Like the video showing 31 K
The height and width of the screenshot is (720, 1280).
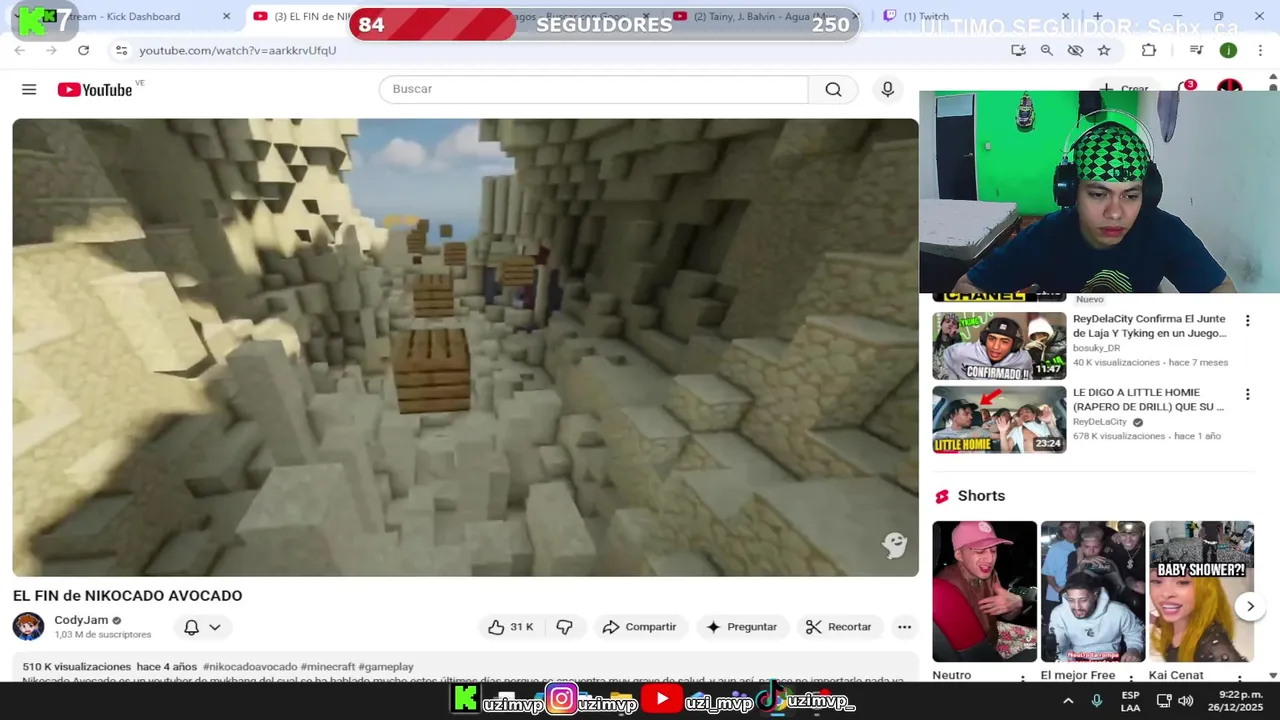pos(511,627)
